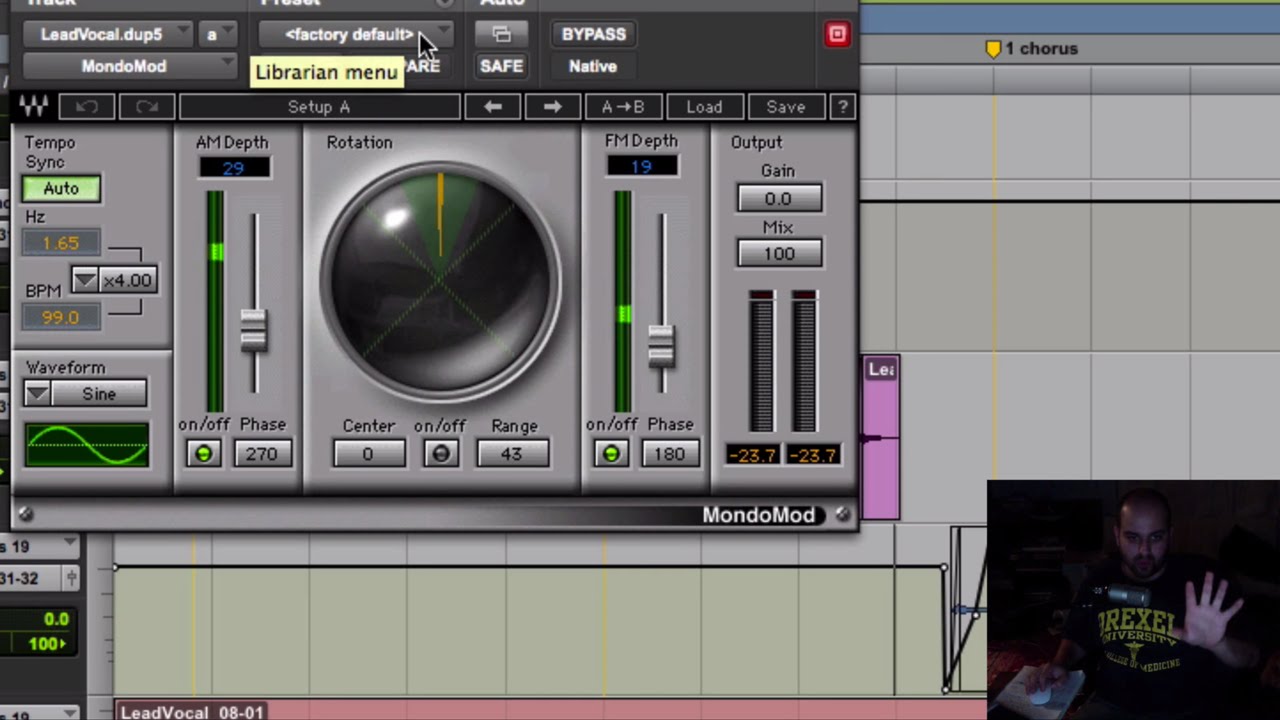Click the Hz rate field 1.65
Screen dimensions: 1280x720
click(x=61, y=243)
